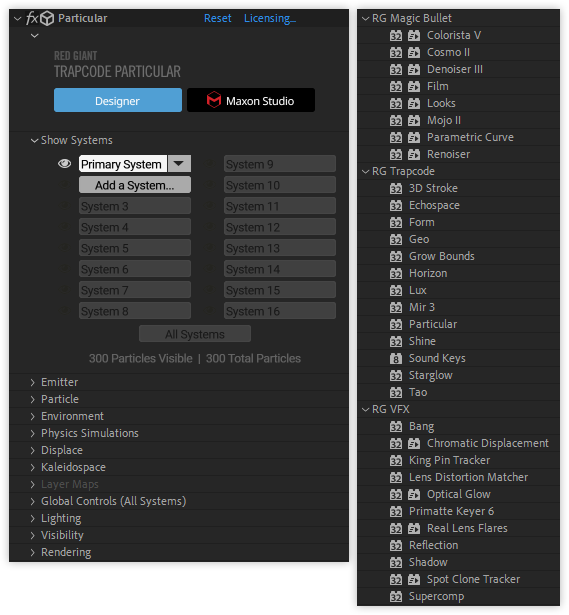The image size is (569, 615).
Task: Choose King Pin Tracker effect
Action: [449, 460]
